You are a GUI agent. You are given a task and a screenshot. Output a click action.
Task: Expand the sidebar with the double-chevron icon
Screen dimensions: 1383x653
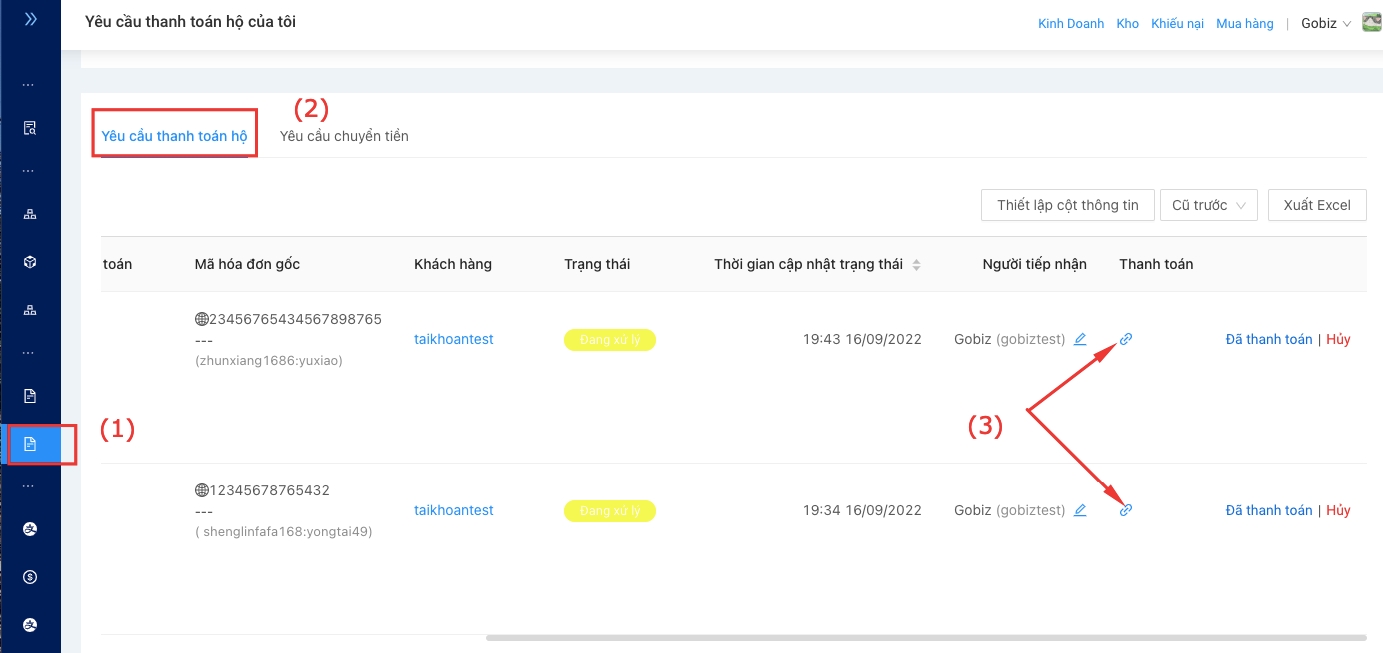30,19
